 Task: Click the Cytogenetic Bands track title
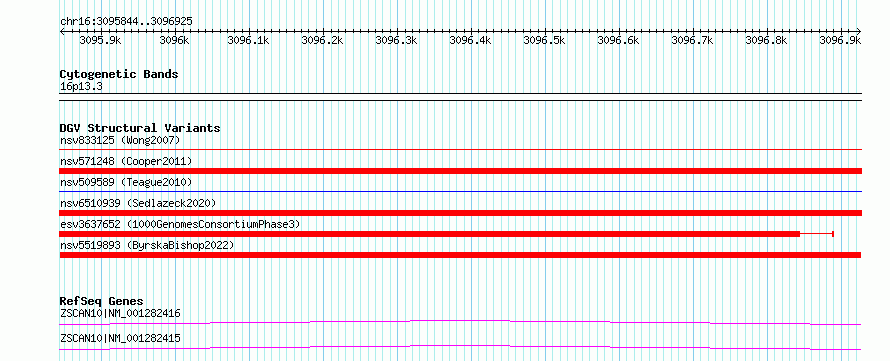tap(119, 74)
